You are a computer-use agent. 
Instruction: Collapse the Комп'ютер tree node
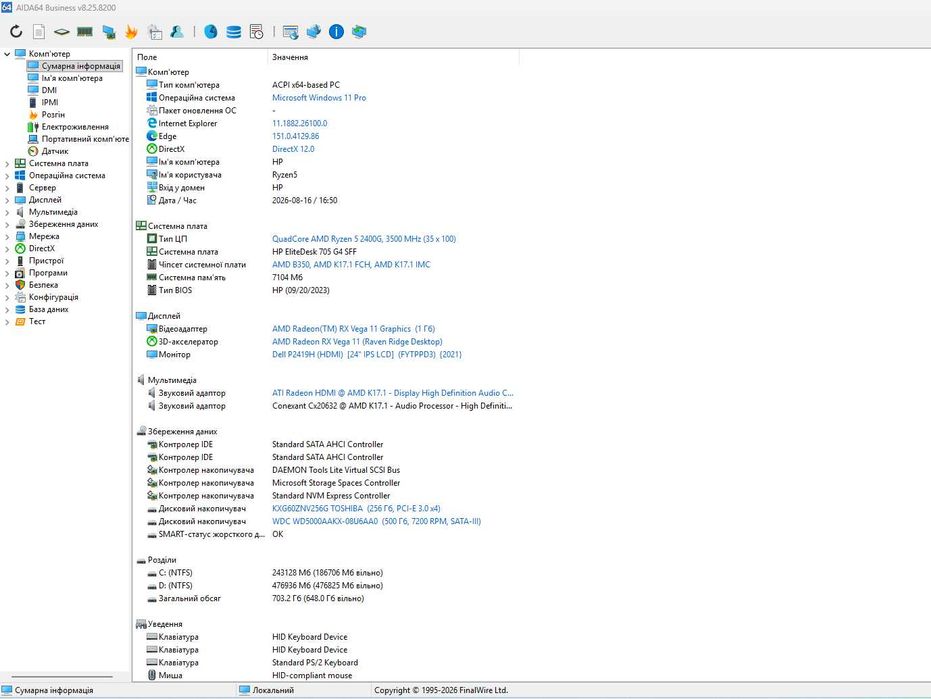click(7, 53)
